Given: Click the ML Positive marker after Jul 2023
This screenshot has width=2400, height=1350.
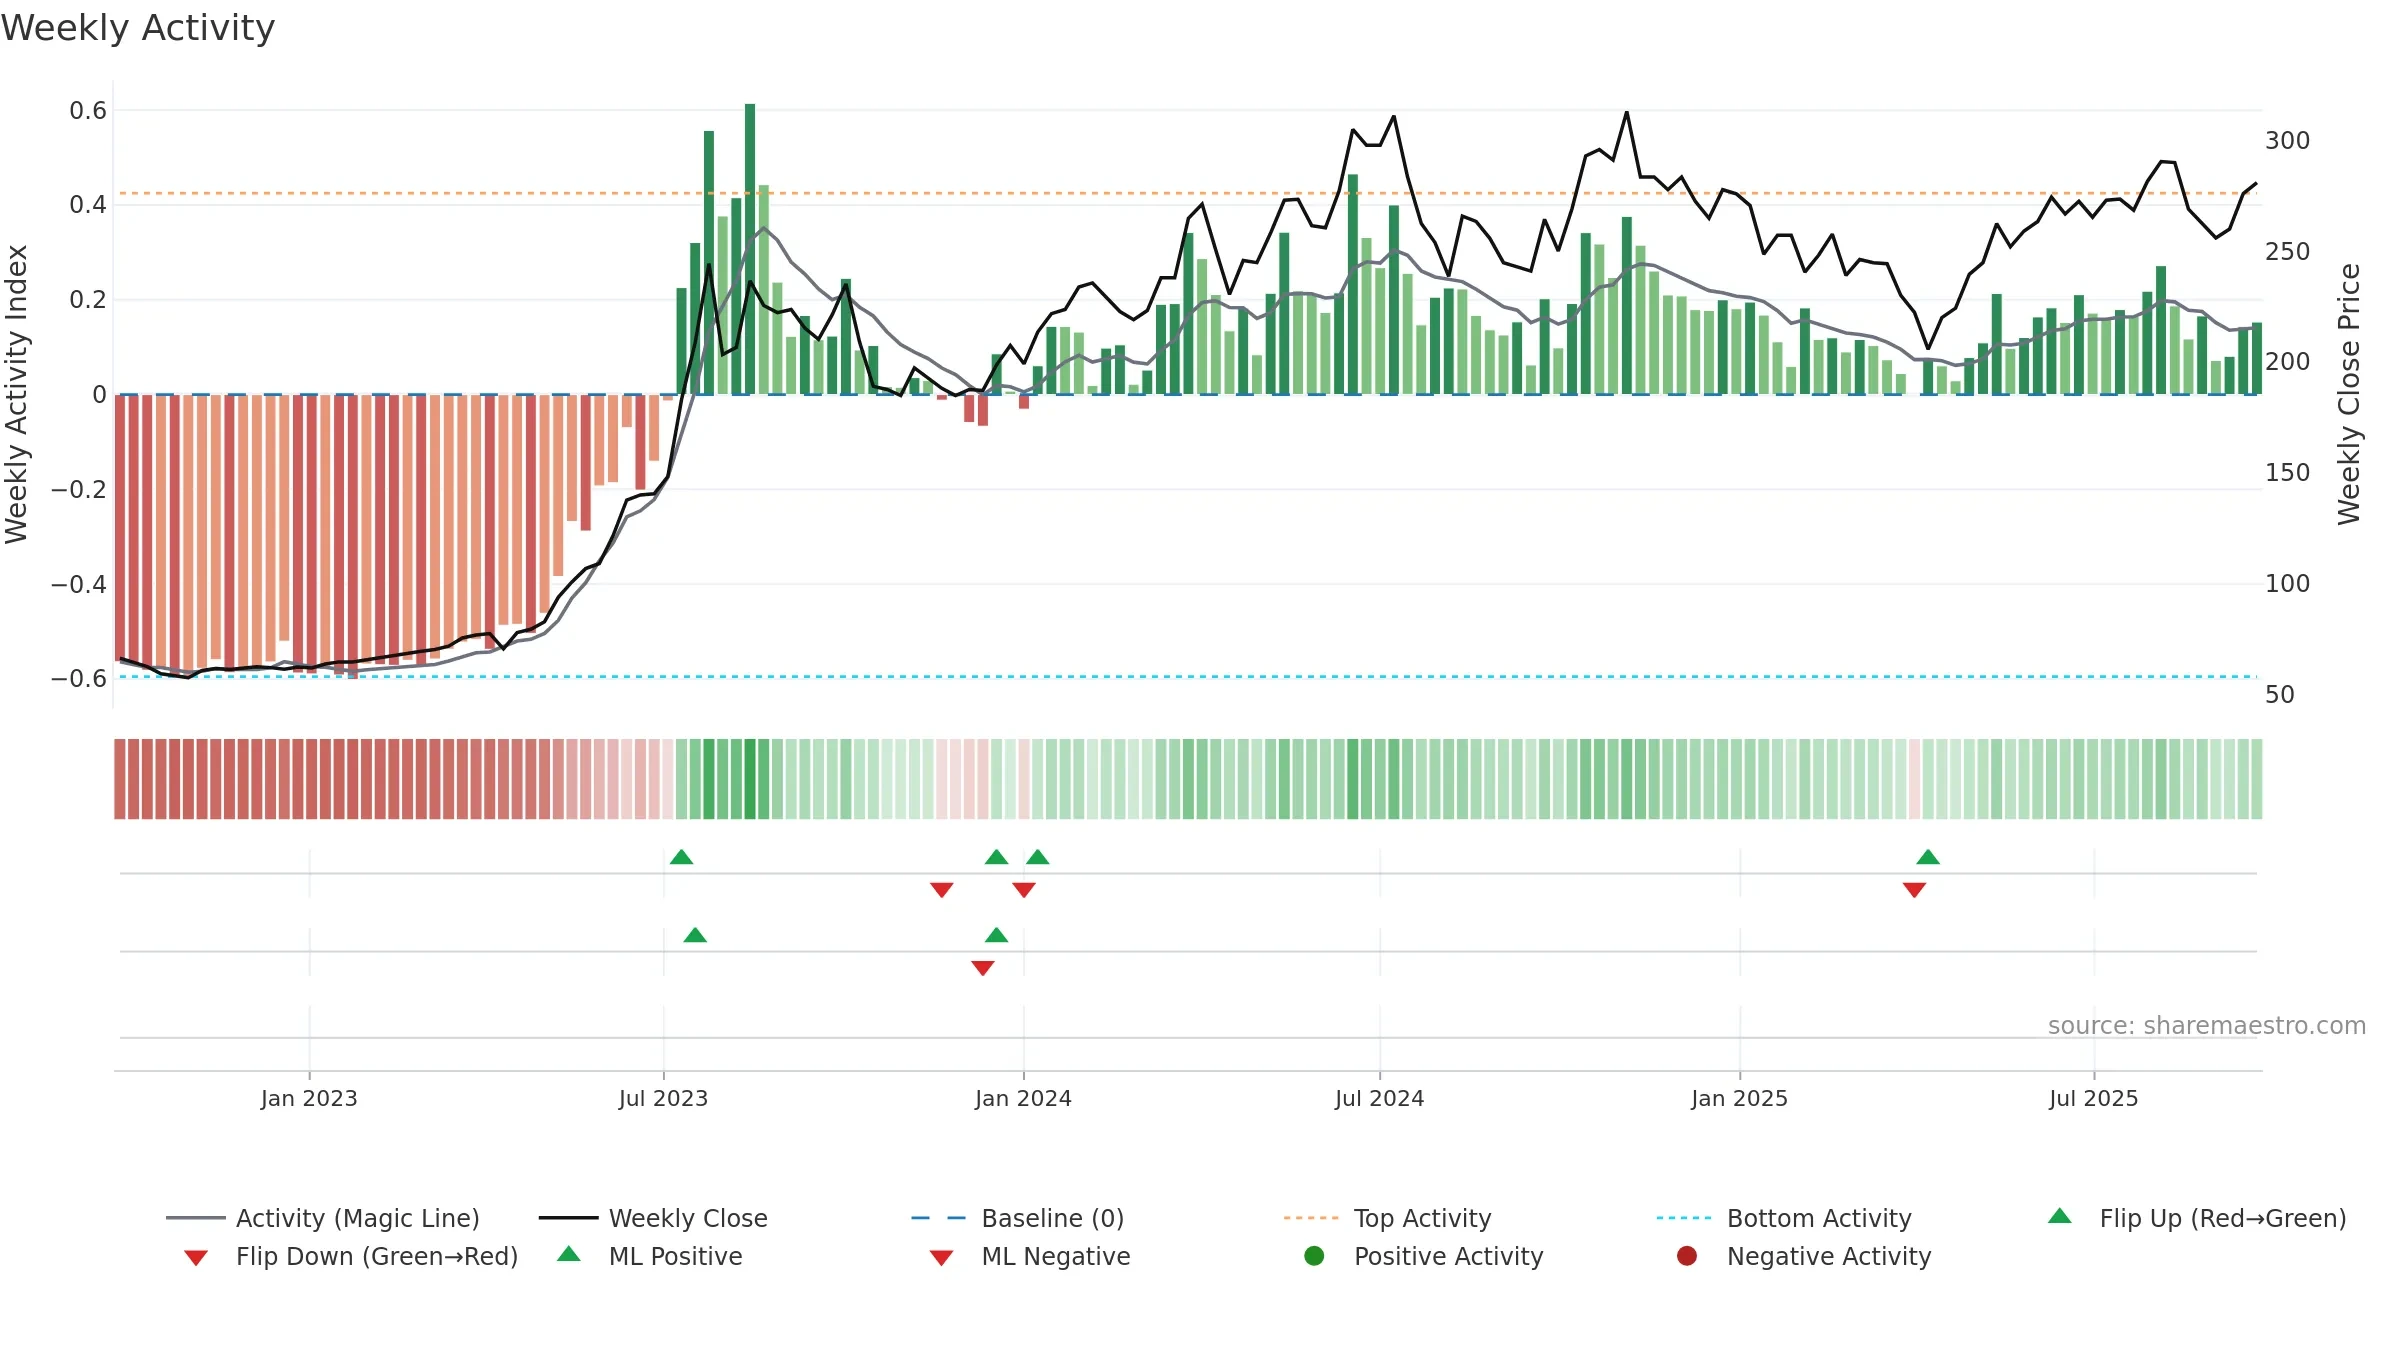Looking at the screenshot, I should tap(695, 935).
